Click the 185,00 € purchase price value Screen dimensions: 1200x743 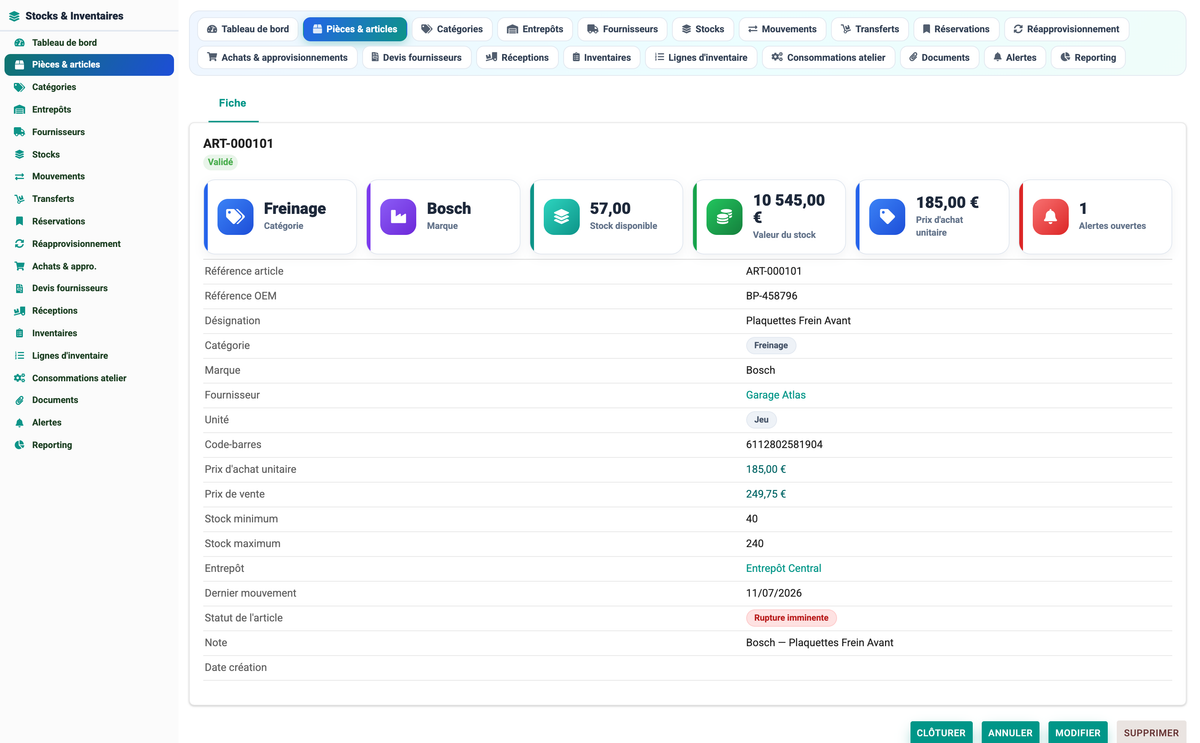[766, 469]
